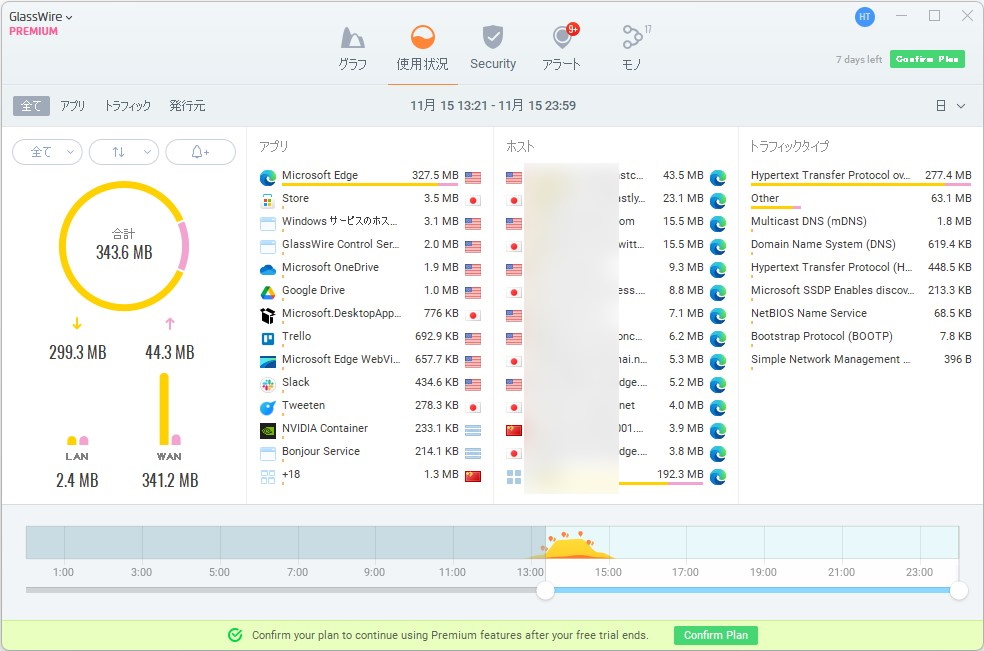
Task: Switch to the トラフィック tab
Action: point(127,105)
